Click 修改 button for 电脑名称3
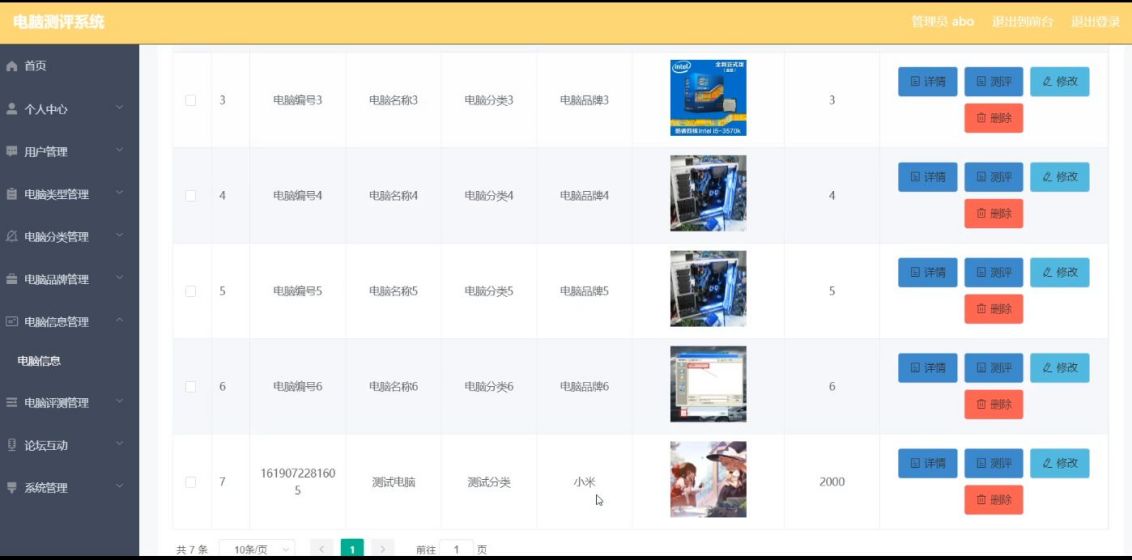 coord(1060,82)
